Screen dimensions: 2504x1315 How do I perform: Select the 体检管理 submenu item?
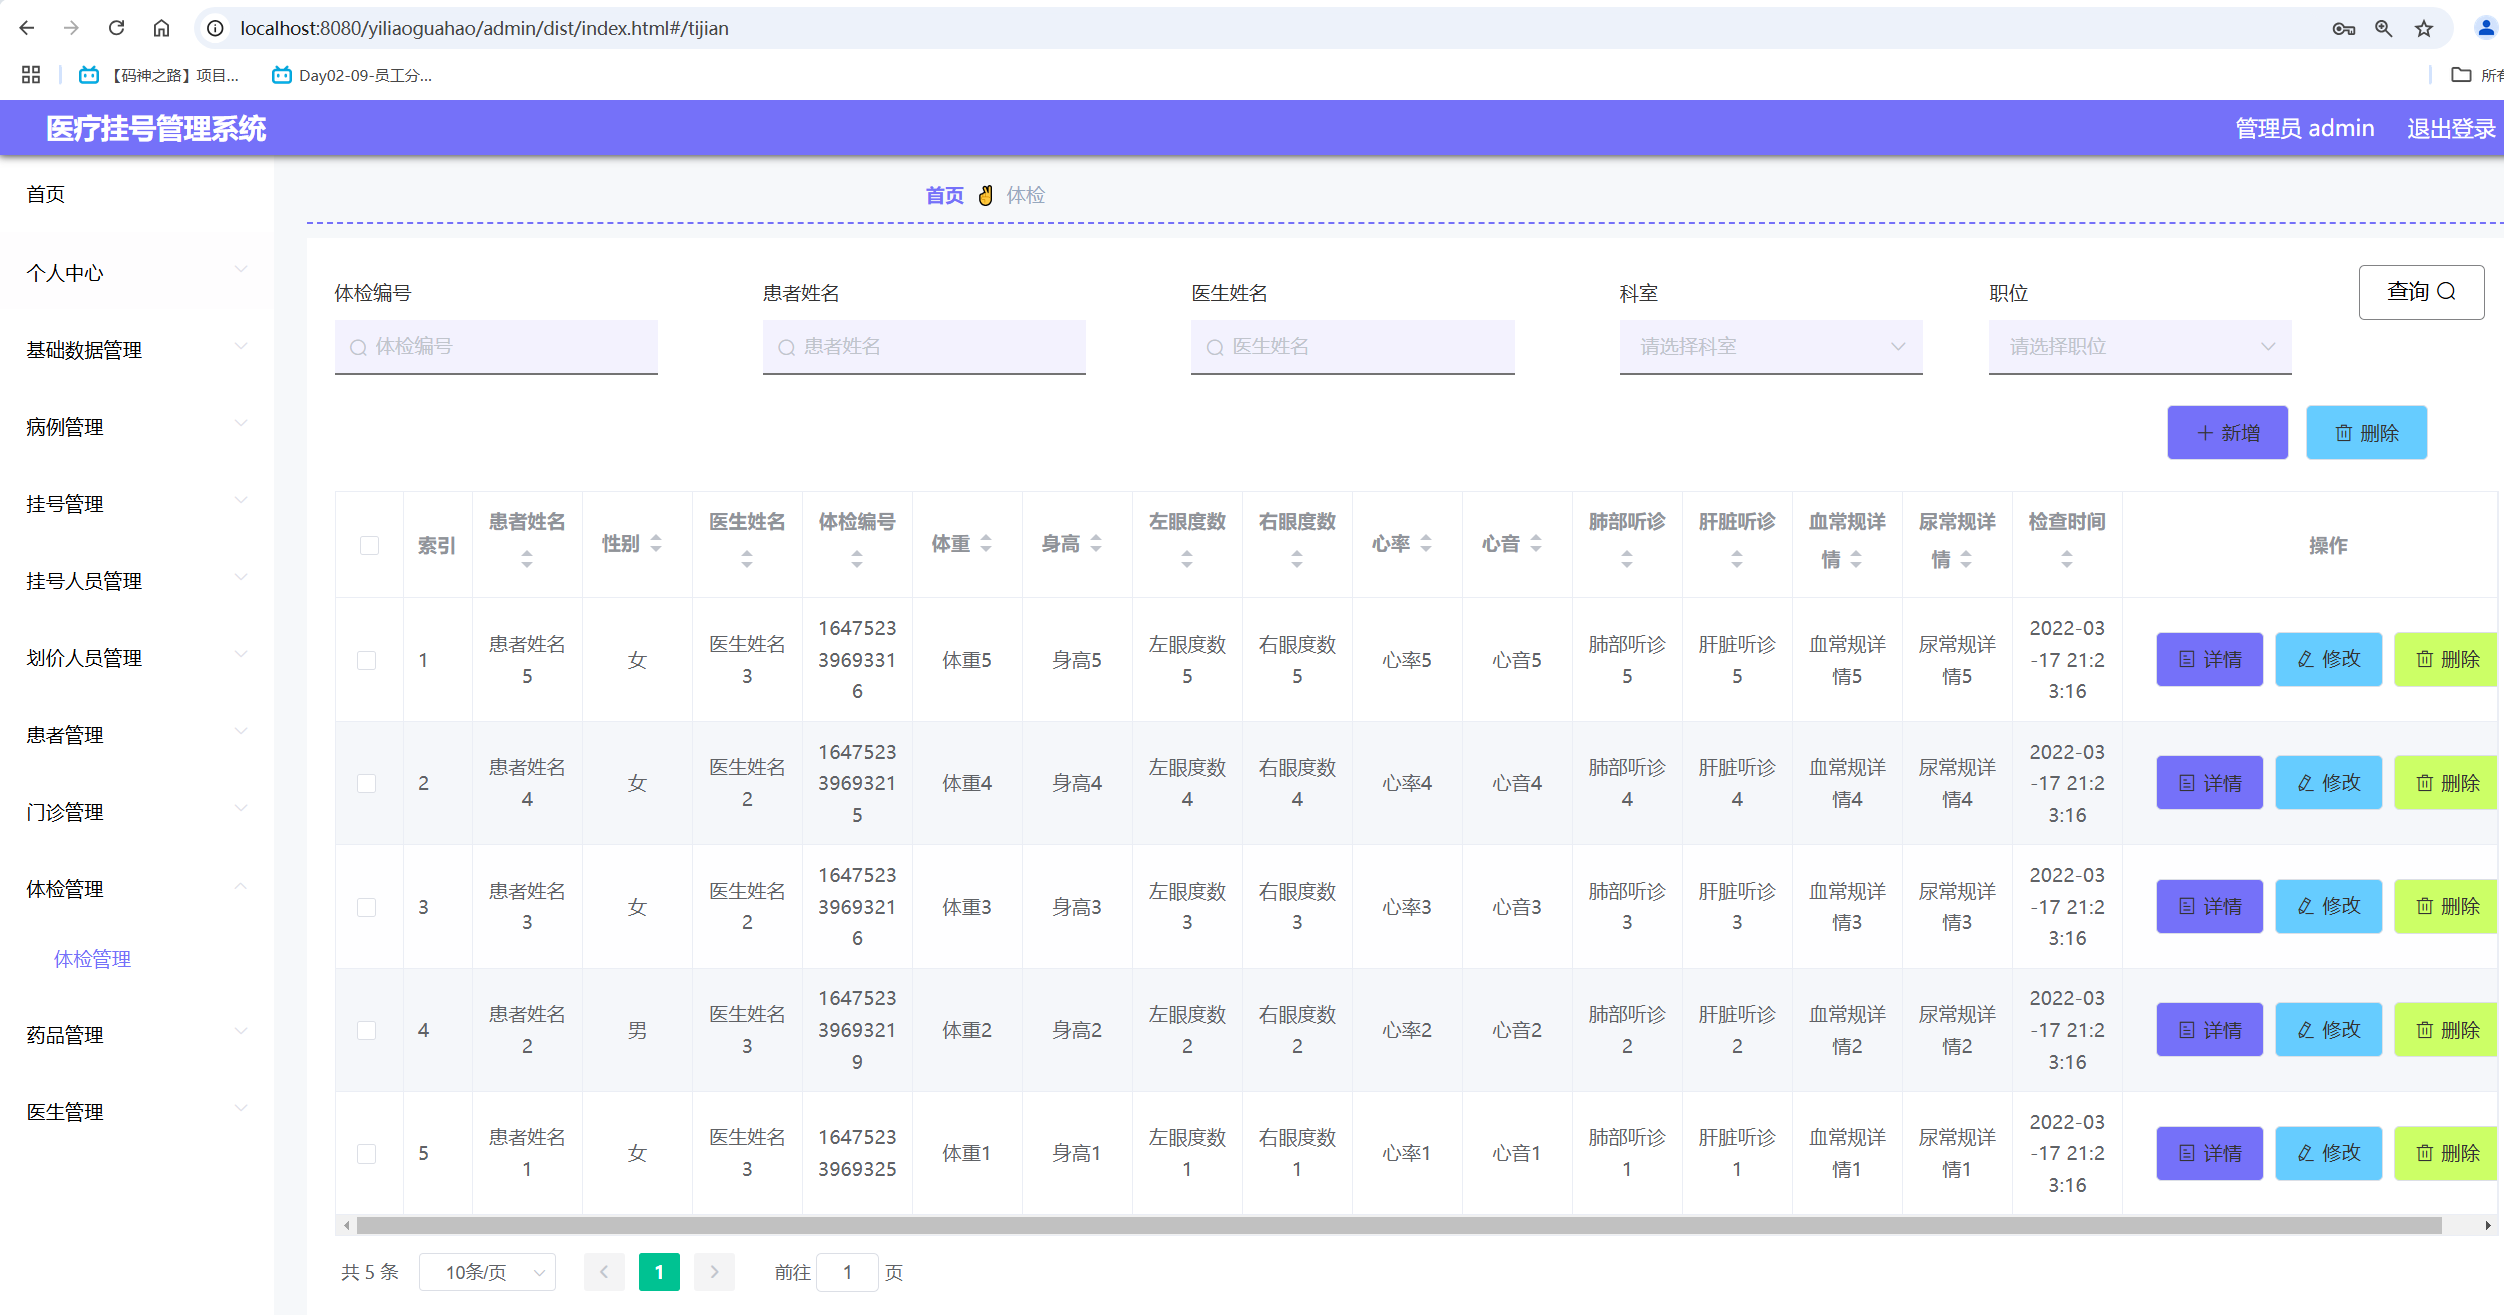[x=92, y=959]
